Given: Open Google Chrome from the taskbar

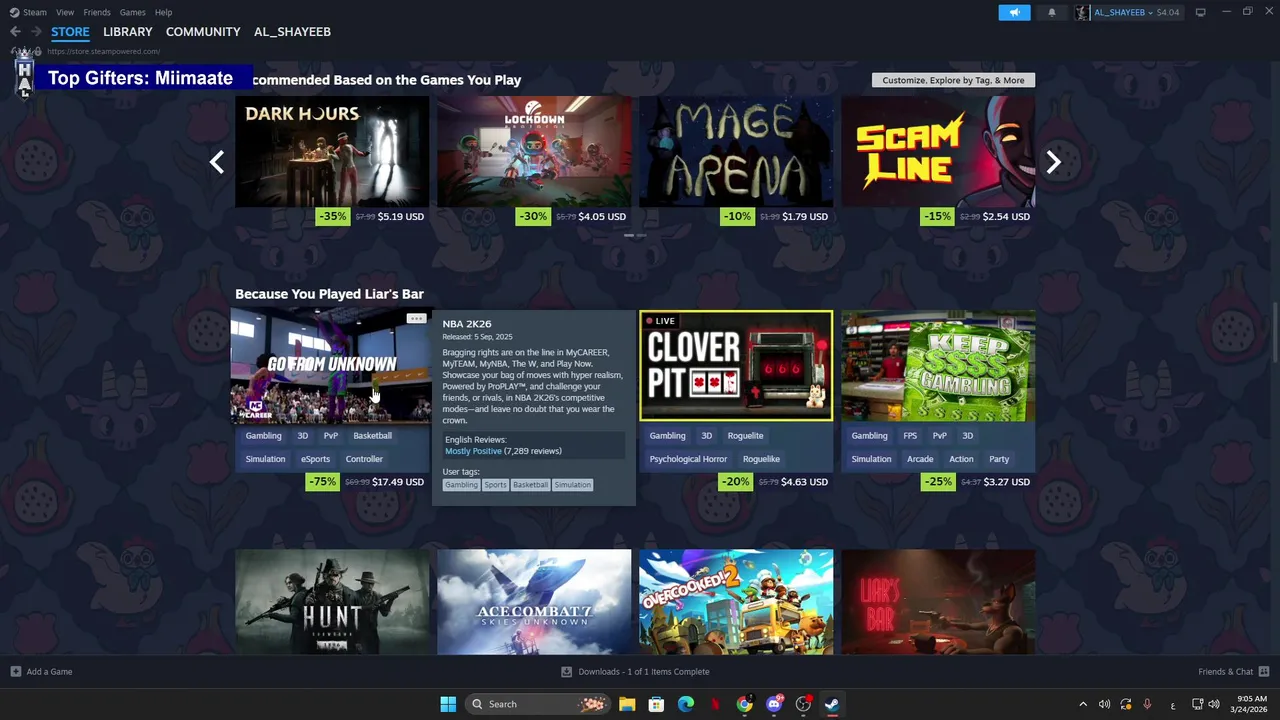Looking at the screenshot, I should click(x=744, y=704).
